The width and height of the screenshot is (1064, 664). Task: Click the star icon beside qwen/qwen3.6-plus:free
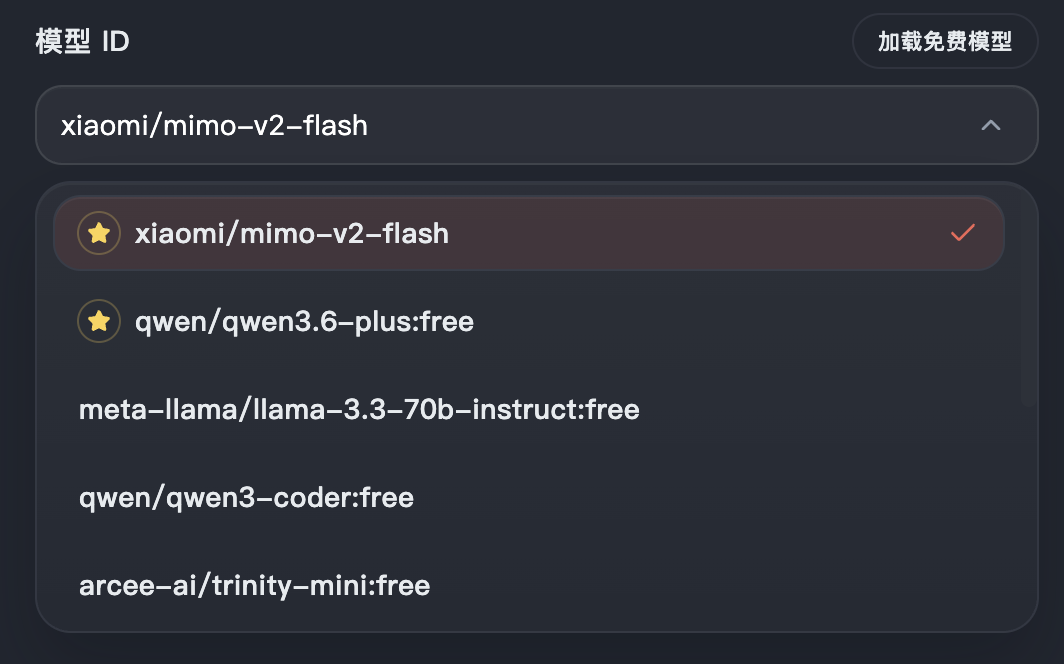(x=98, y=321)
